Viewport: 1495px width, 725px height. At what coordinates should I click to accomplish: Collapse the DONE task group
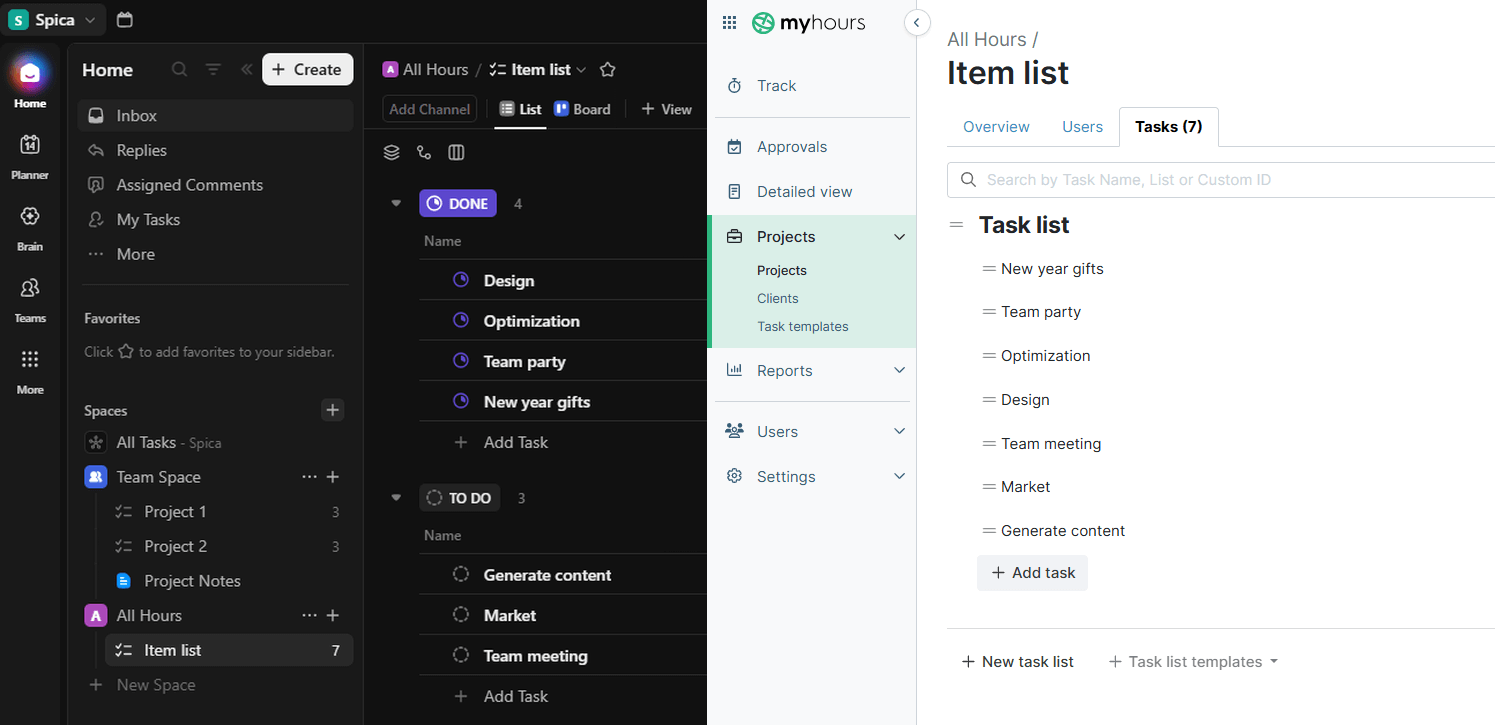396,202
